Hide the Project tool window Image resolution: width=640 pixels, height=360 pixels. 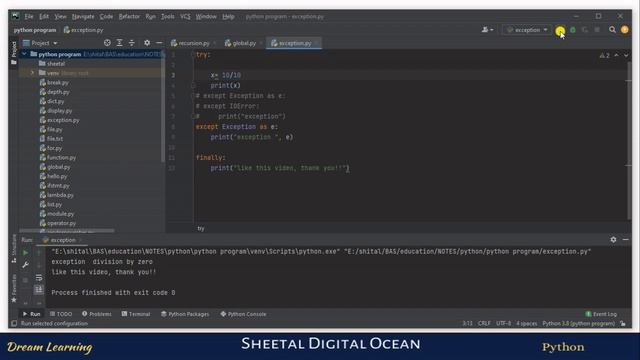tap(159, 43)
